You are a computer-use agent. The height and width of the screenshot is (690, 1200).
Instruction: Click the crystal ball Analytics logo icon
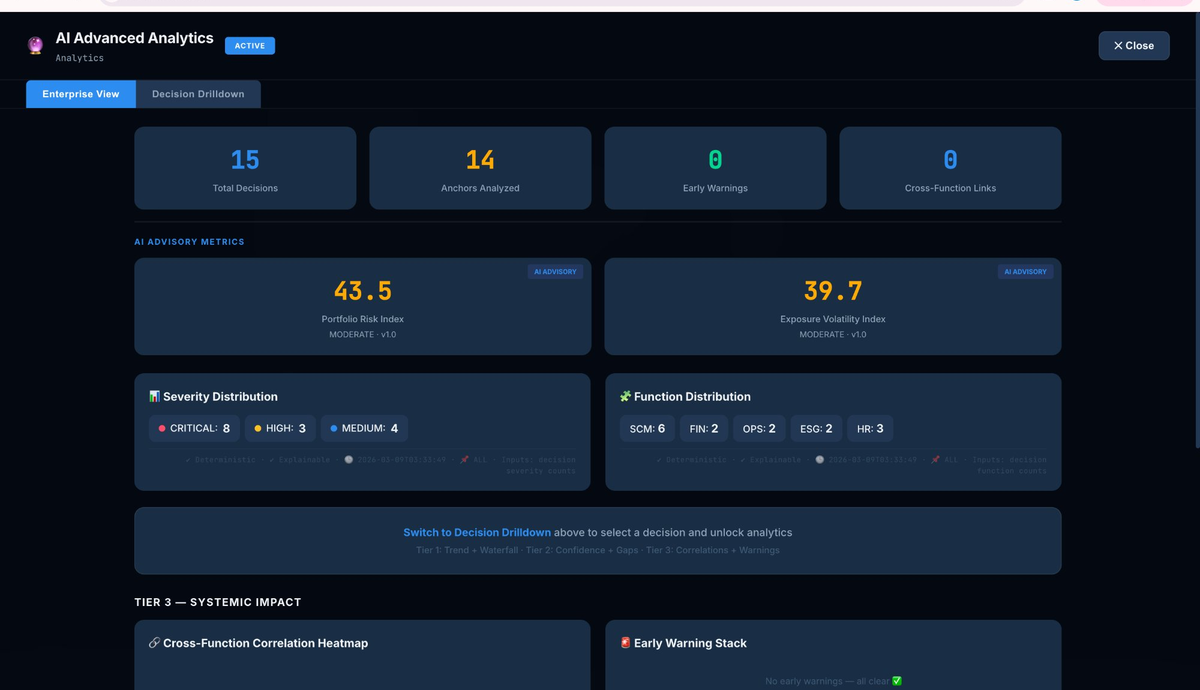tap(33, 45)
